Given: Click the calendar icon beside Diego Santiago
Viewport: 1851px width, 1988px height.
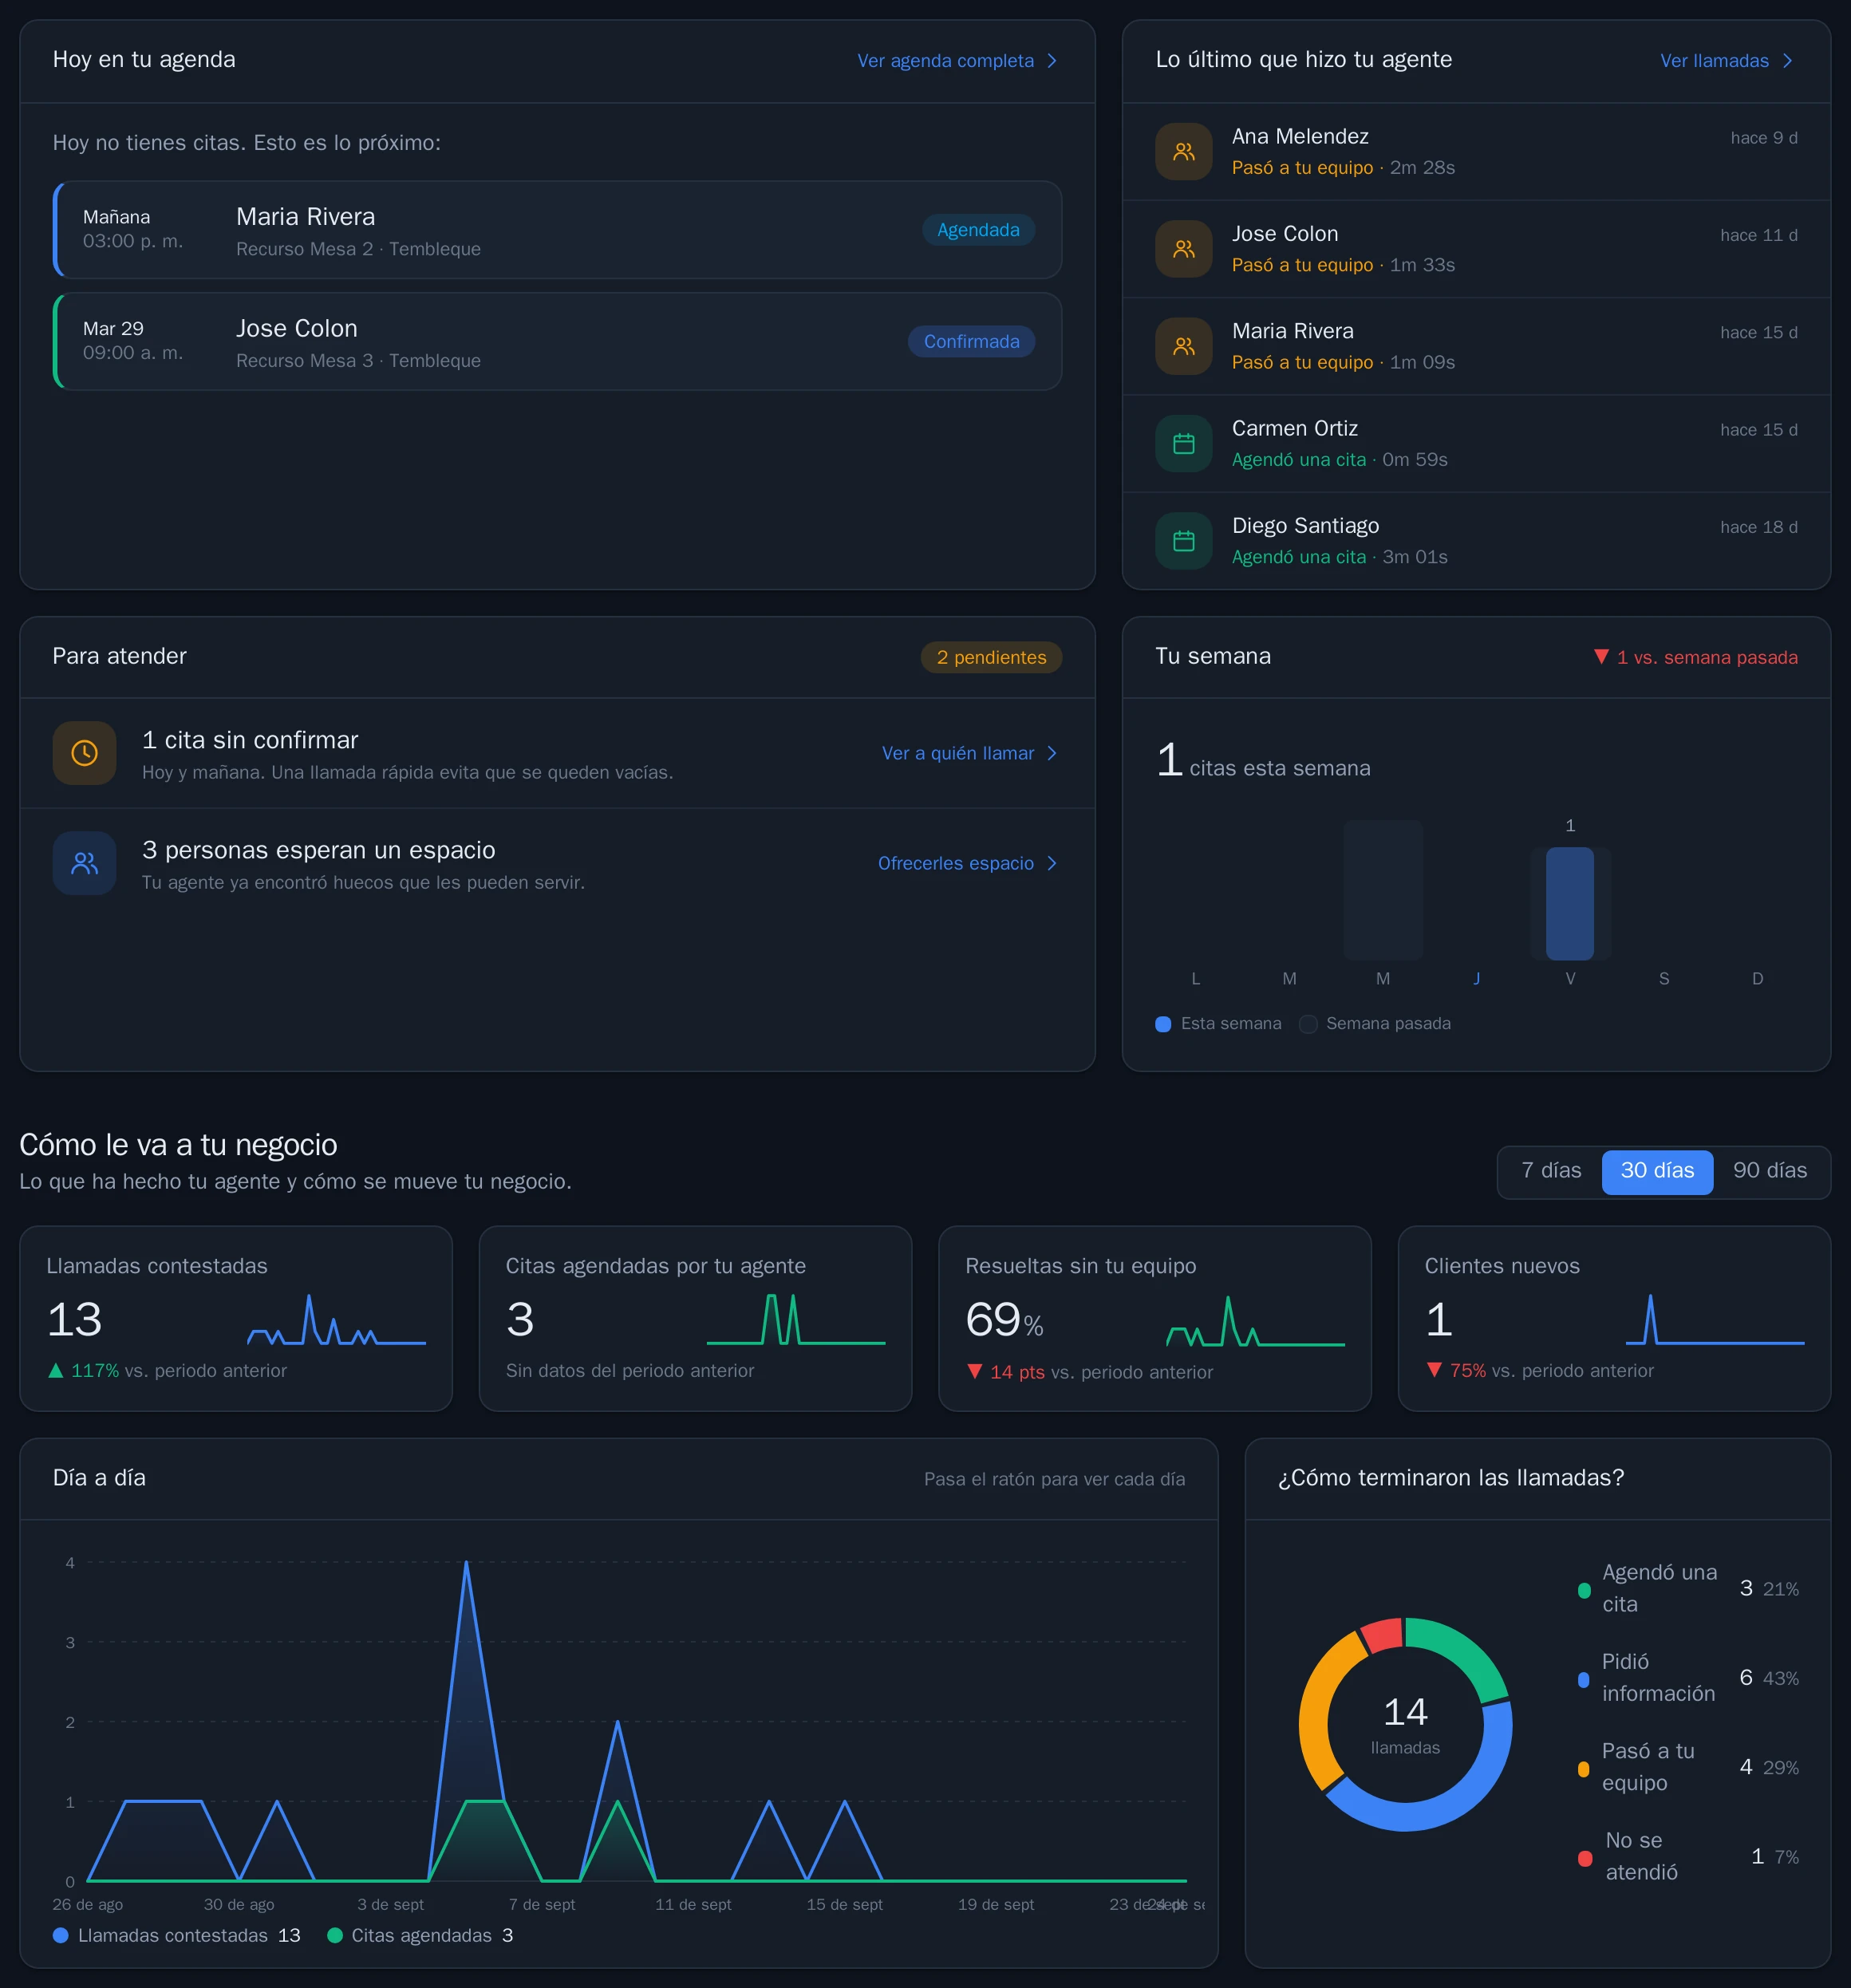Looking at the screenshot, I should [1183, 541].
